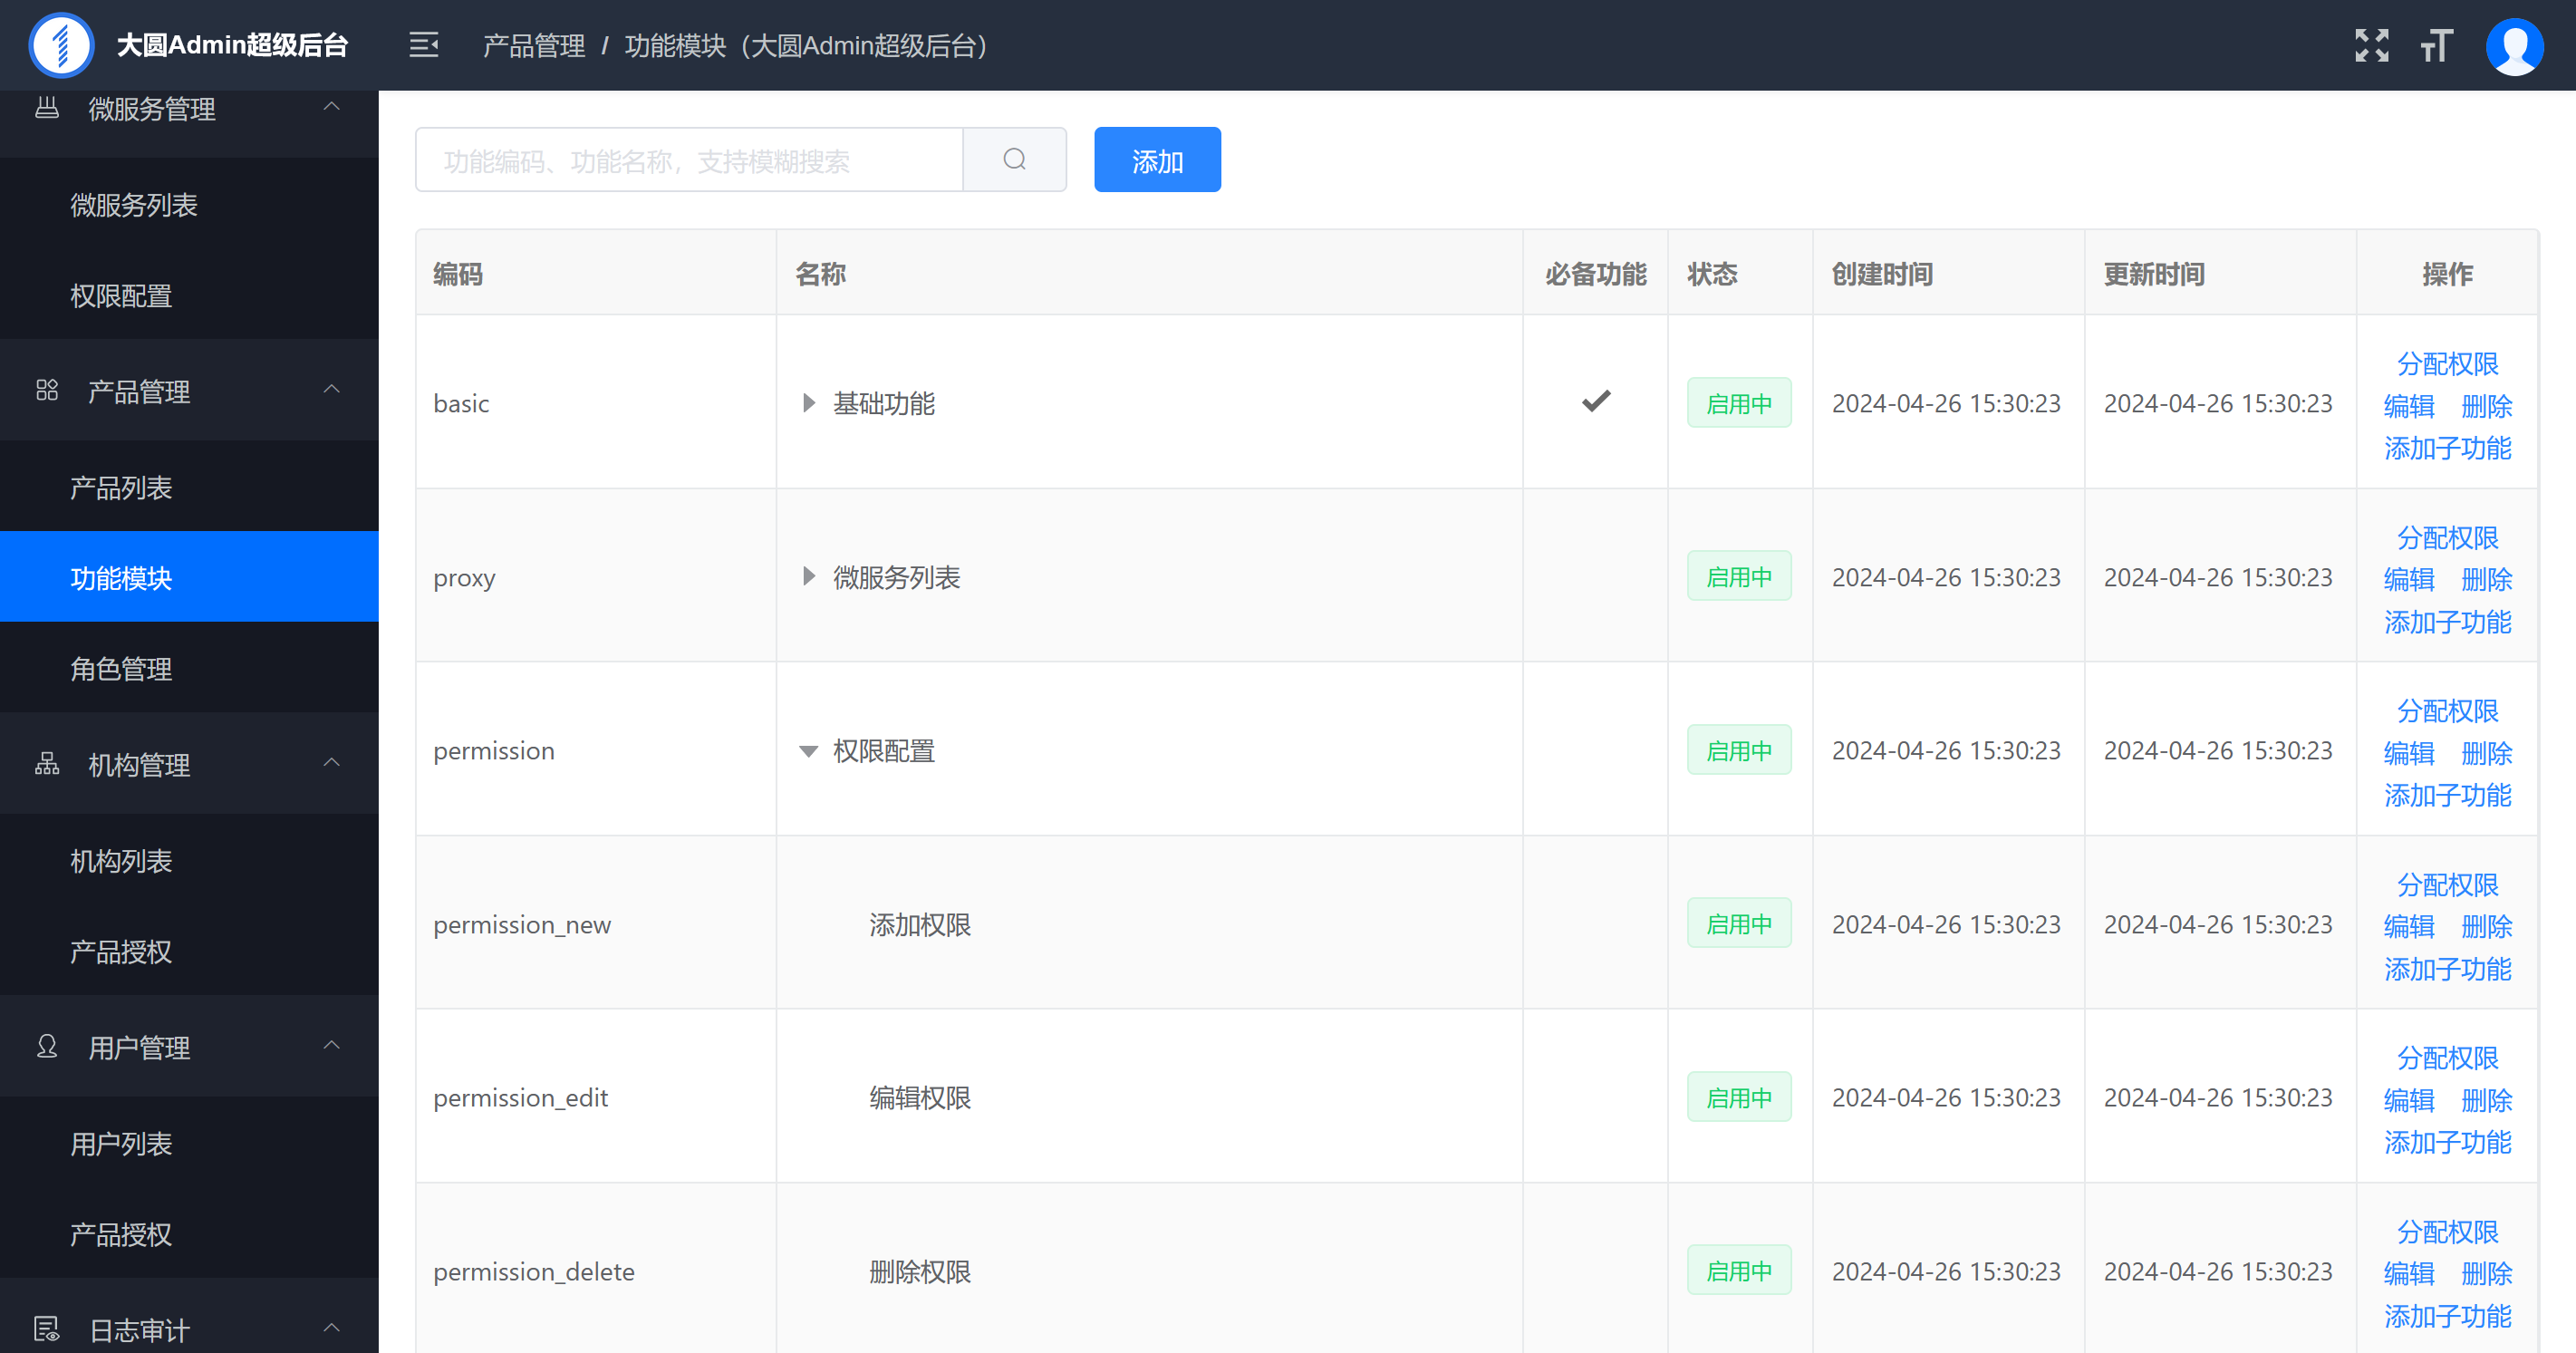
Task: Collapse the 权限配置 row triangle
Action: (x=808, y=751)
